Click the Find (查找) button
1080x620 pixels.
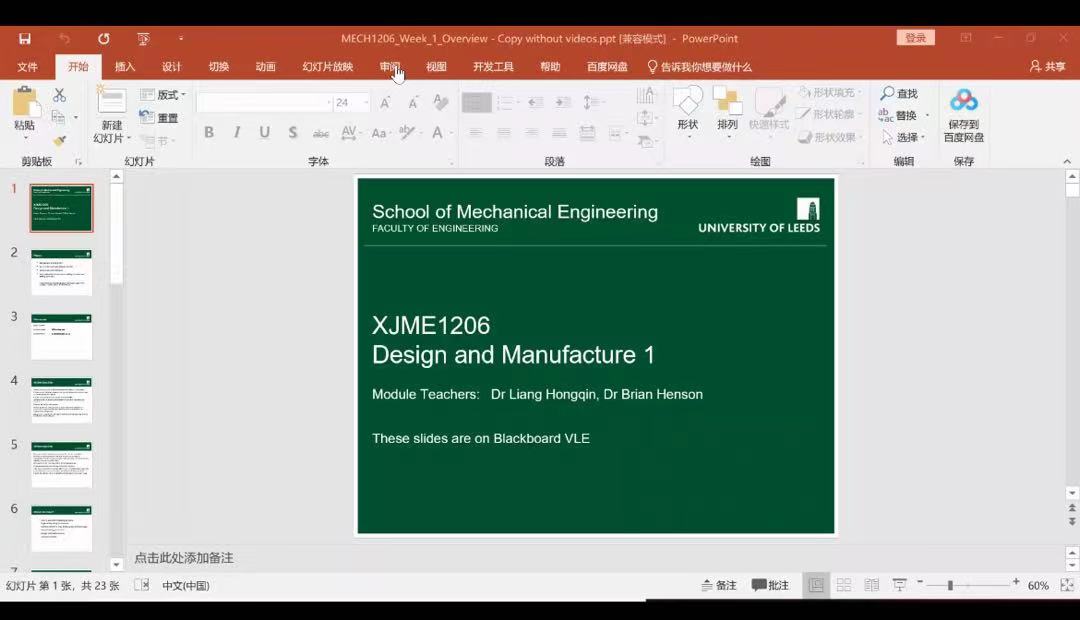pos(898,94)
